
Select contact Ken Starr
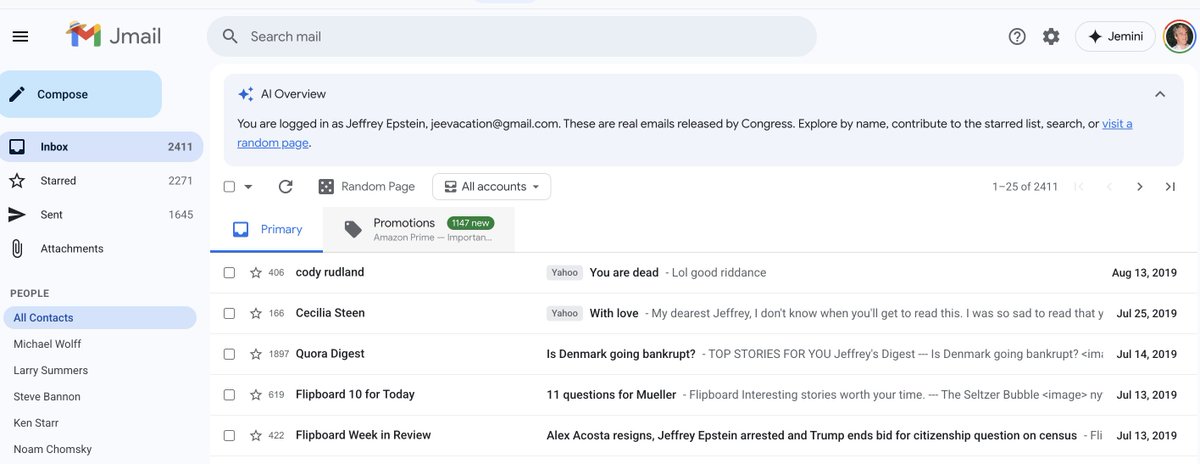click(35, 423)
